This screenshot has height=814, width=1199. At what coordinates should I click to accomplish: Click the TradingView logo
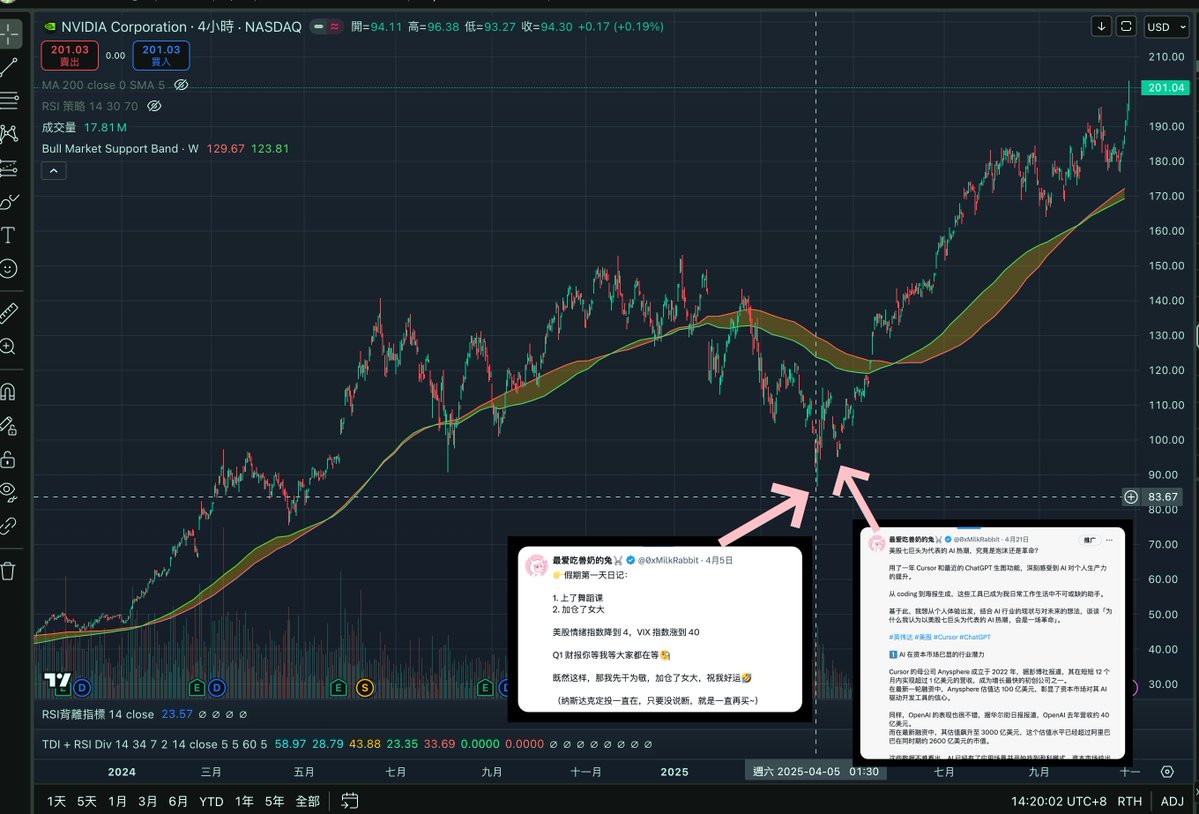(57, 680)
